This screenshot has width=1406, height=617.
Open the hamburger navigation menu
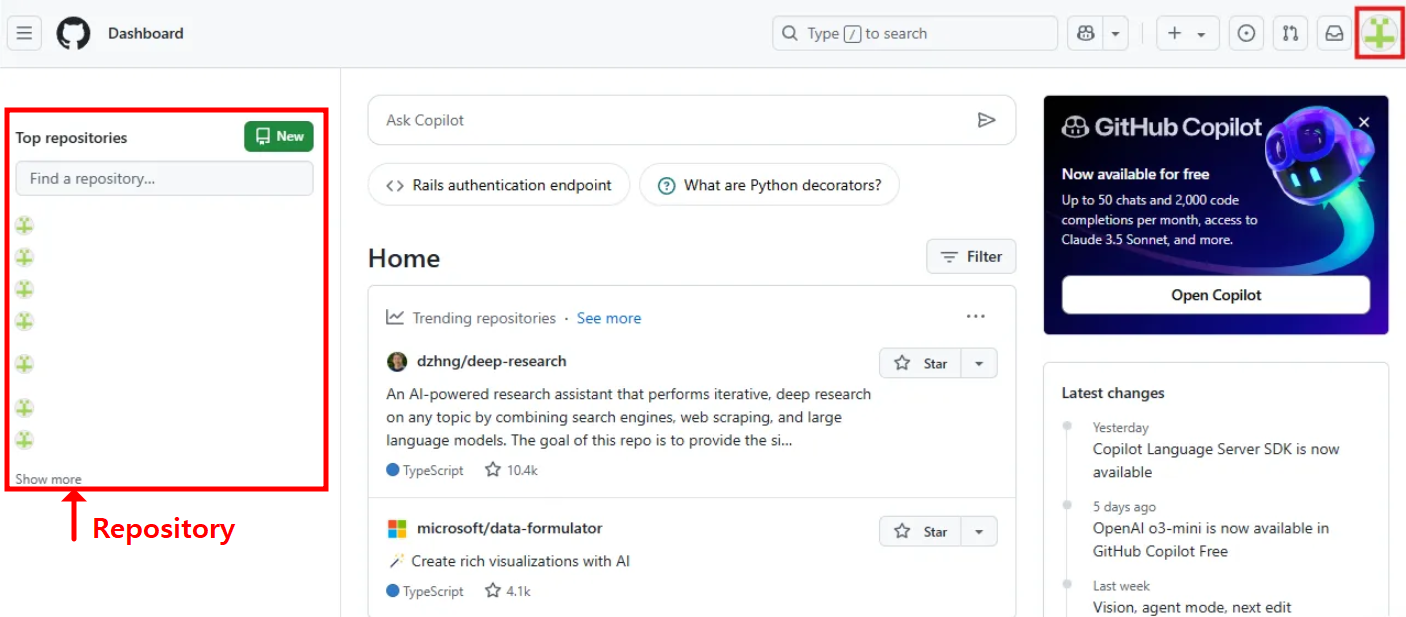click(25, 33)
